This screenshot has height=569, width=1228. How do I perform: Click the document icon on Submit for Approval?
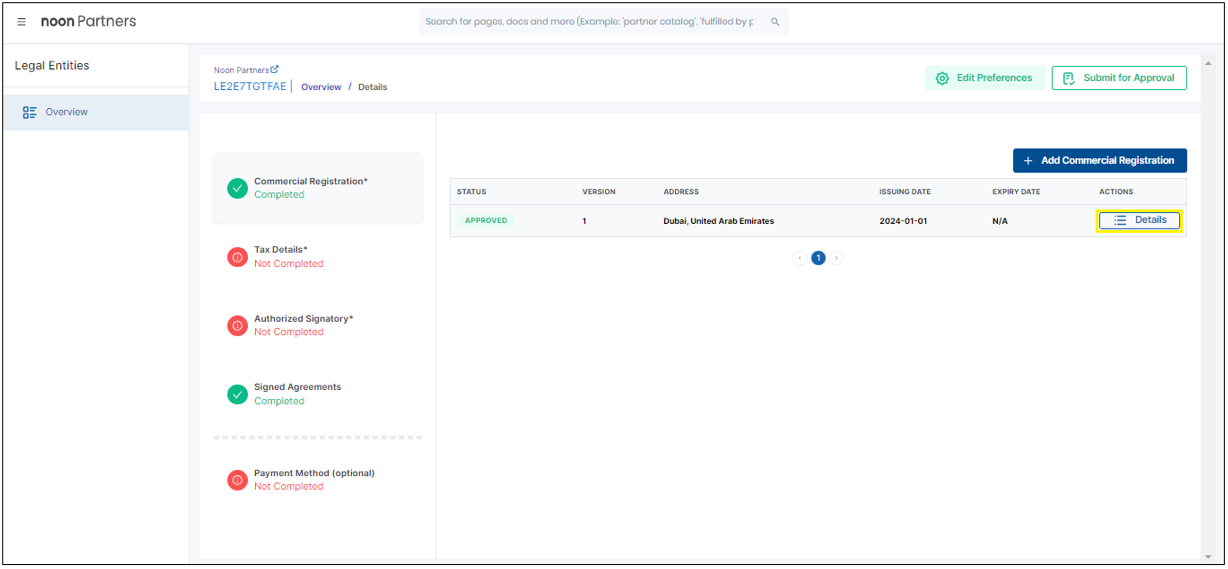[x=1068, y=78]
